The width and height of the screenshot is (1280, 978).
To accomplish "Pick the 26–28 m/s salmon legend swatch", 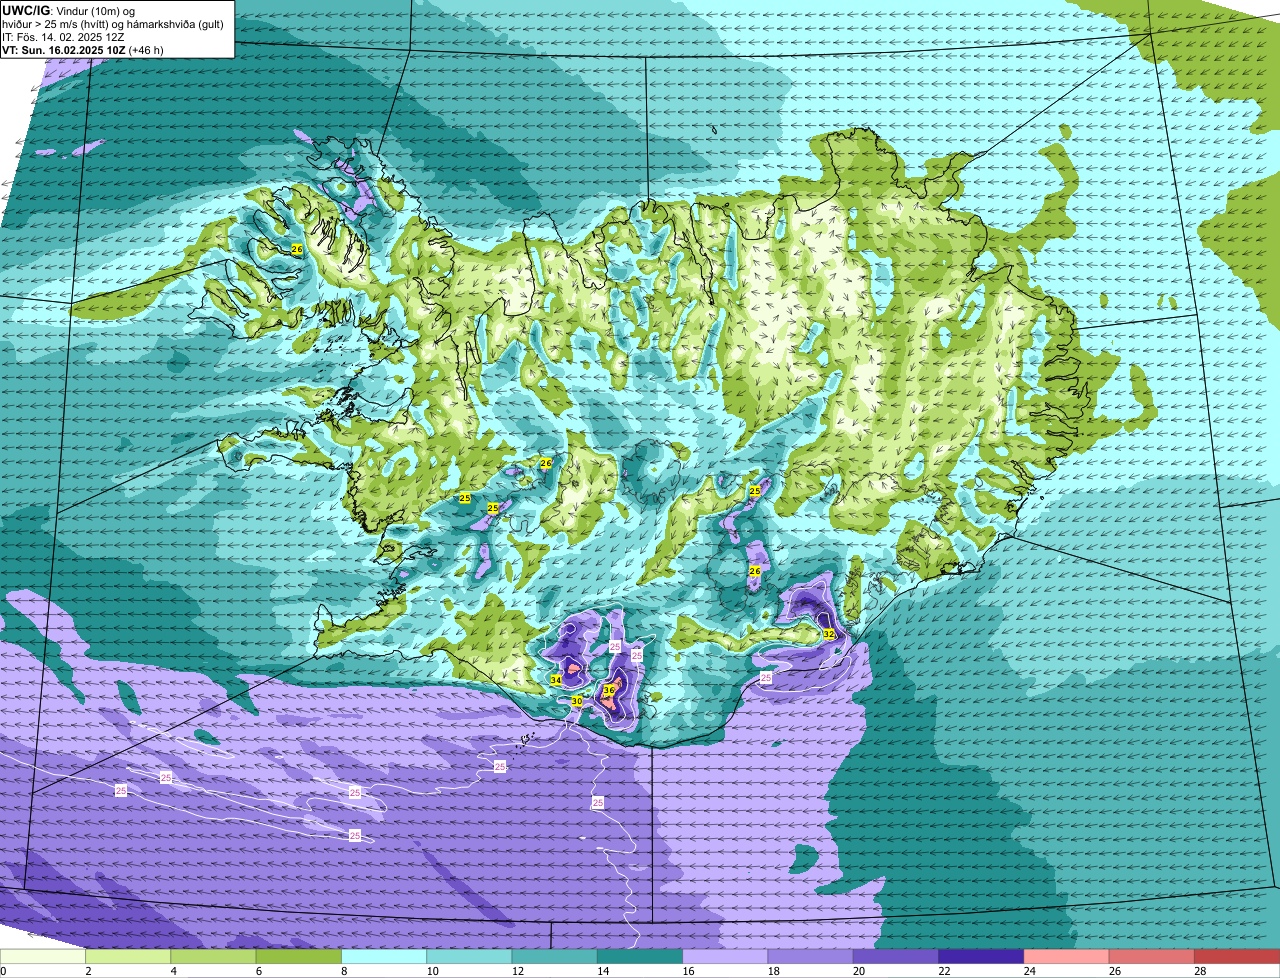I will pos(1152,957).
